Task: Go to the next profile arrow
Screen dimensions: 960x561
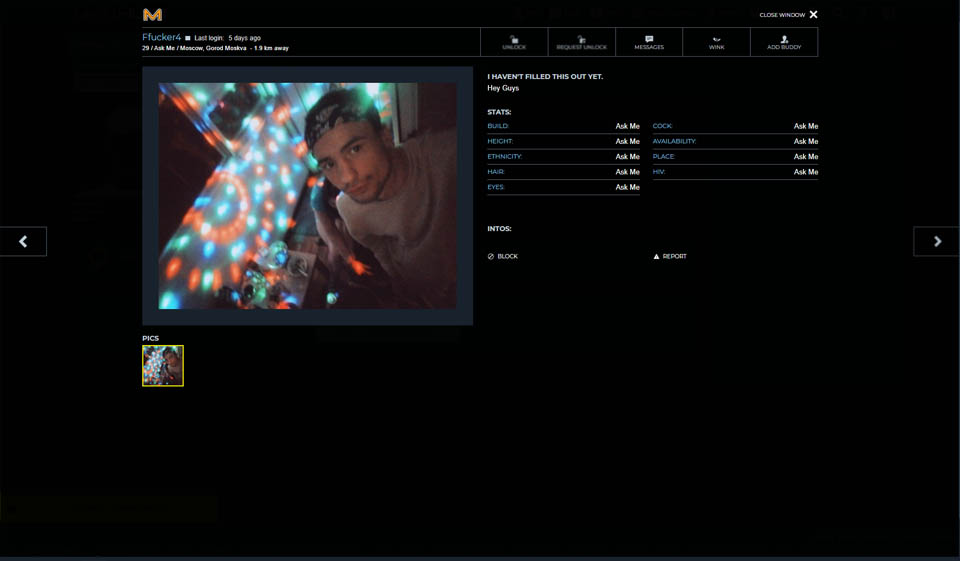Action: point(936,241)
